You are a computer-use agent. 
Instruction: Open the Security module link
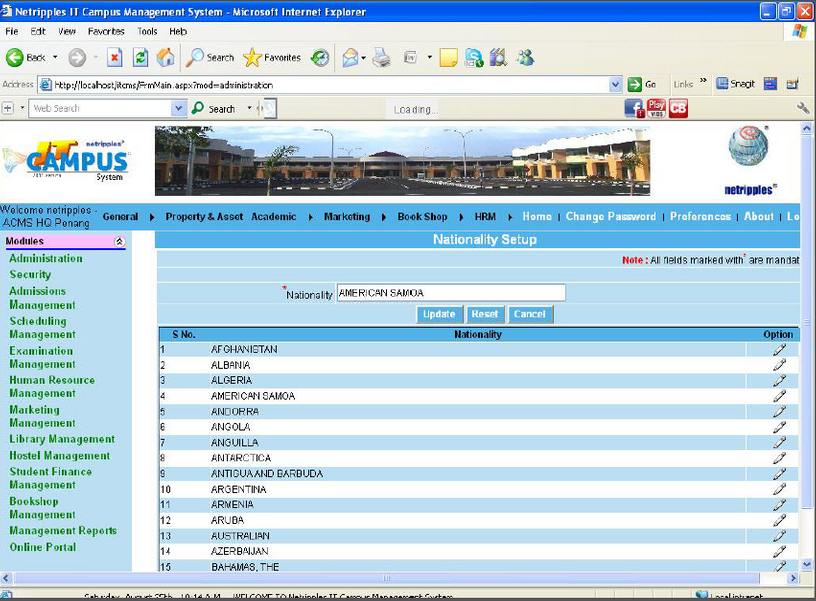coord(30,274)
